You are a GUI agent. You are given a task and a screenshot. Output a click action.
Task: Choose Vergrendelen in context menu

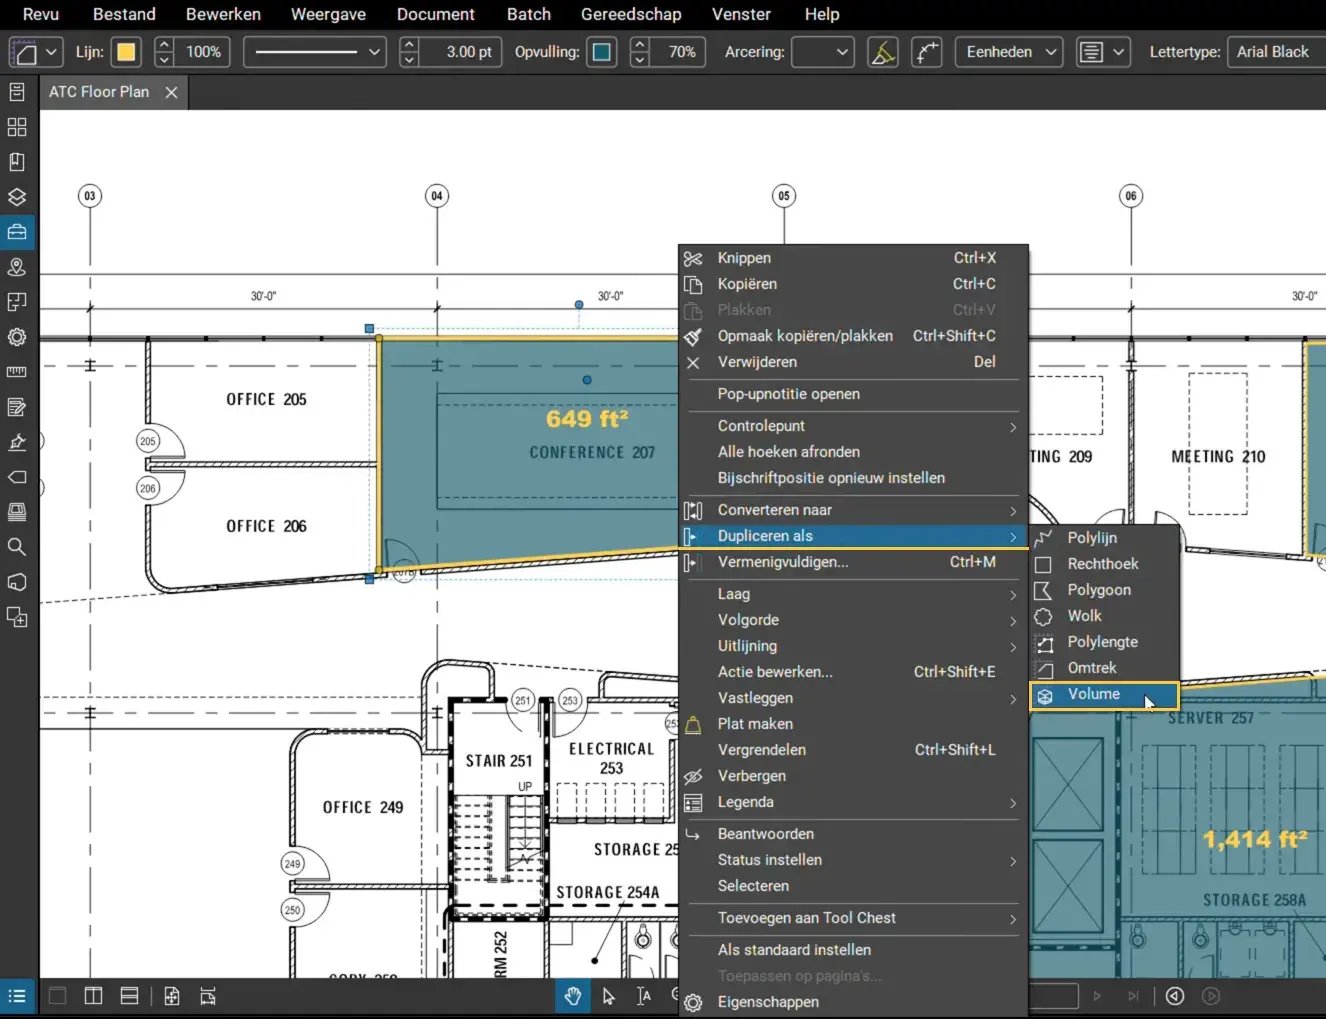[853, 750]
